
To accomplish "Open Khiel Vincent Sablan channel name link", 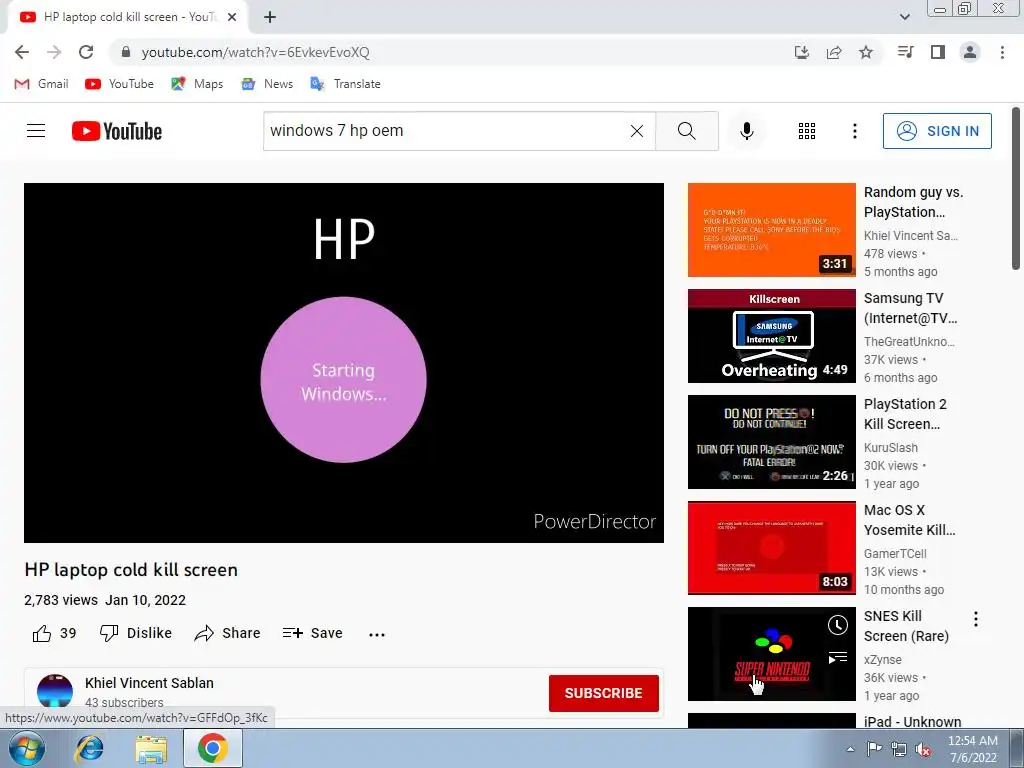I will coord(150,683).
